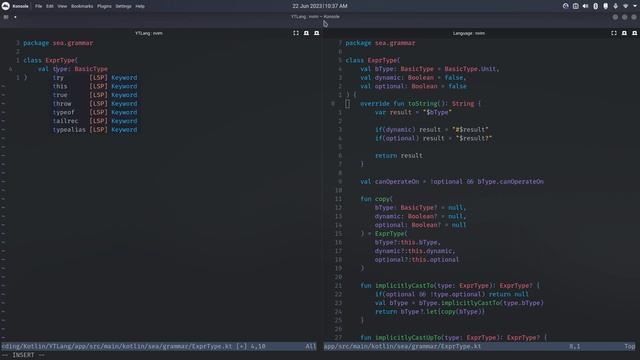The image size is (640, 360).
Task: Open the Edit menu
Action: click(x=50, y=6)
